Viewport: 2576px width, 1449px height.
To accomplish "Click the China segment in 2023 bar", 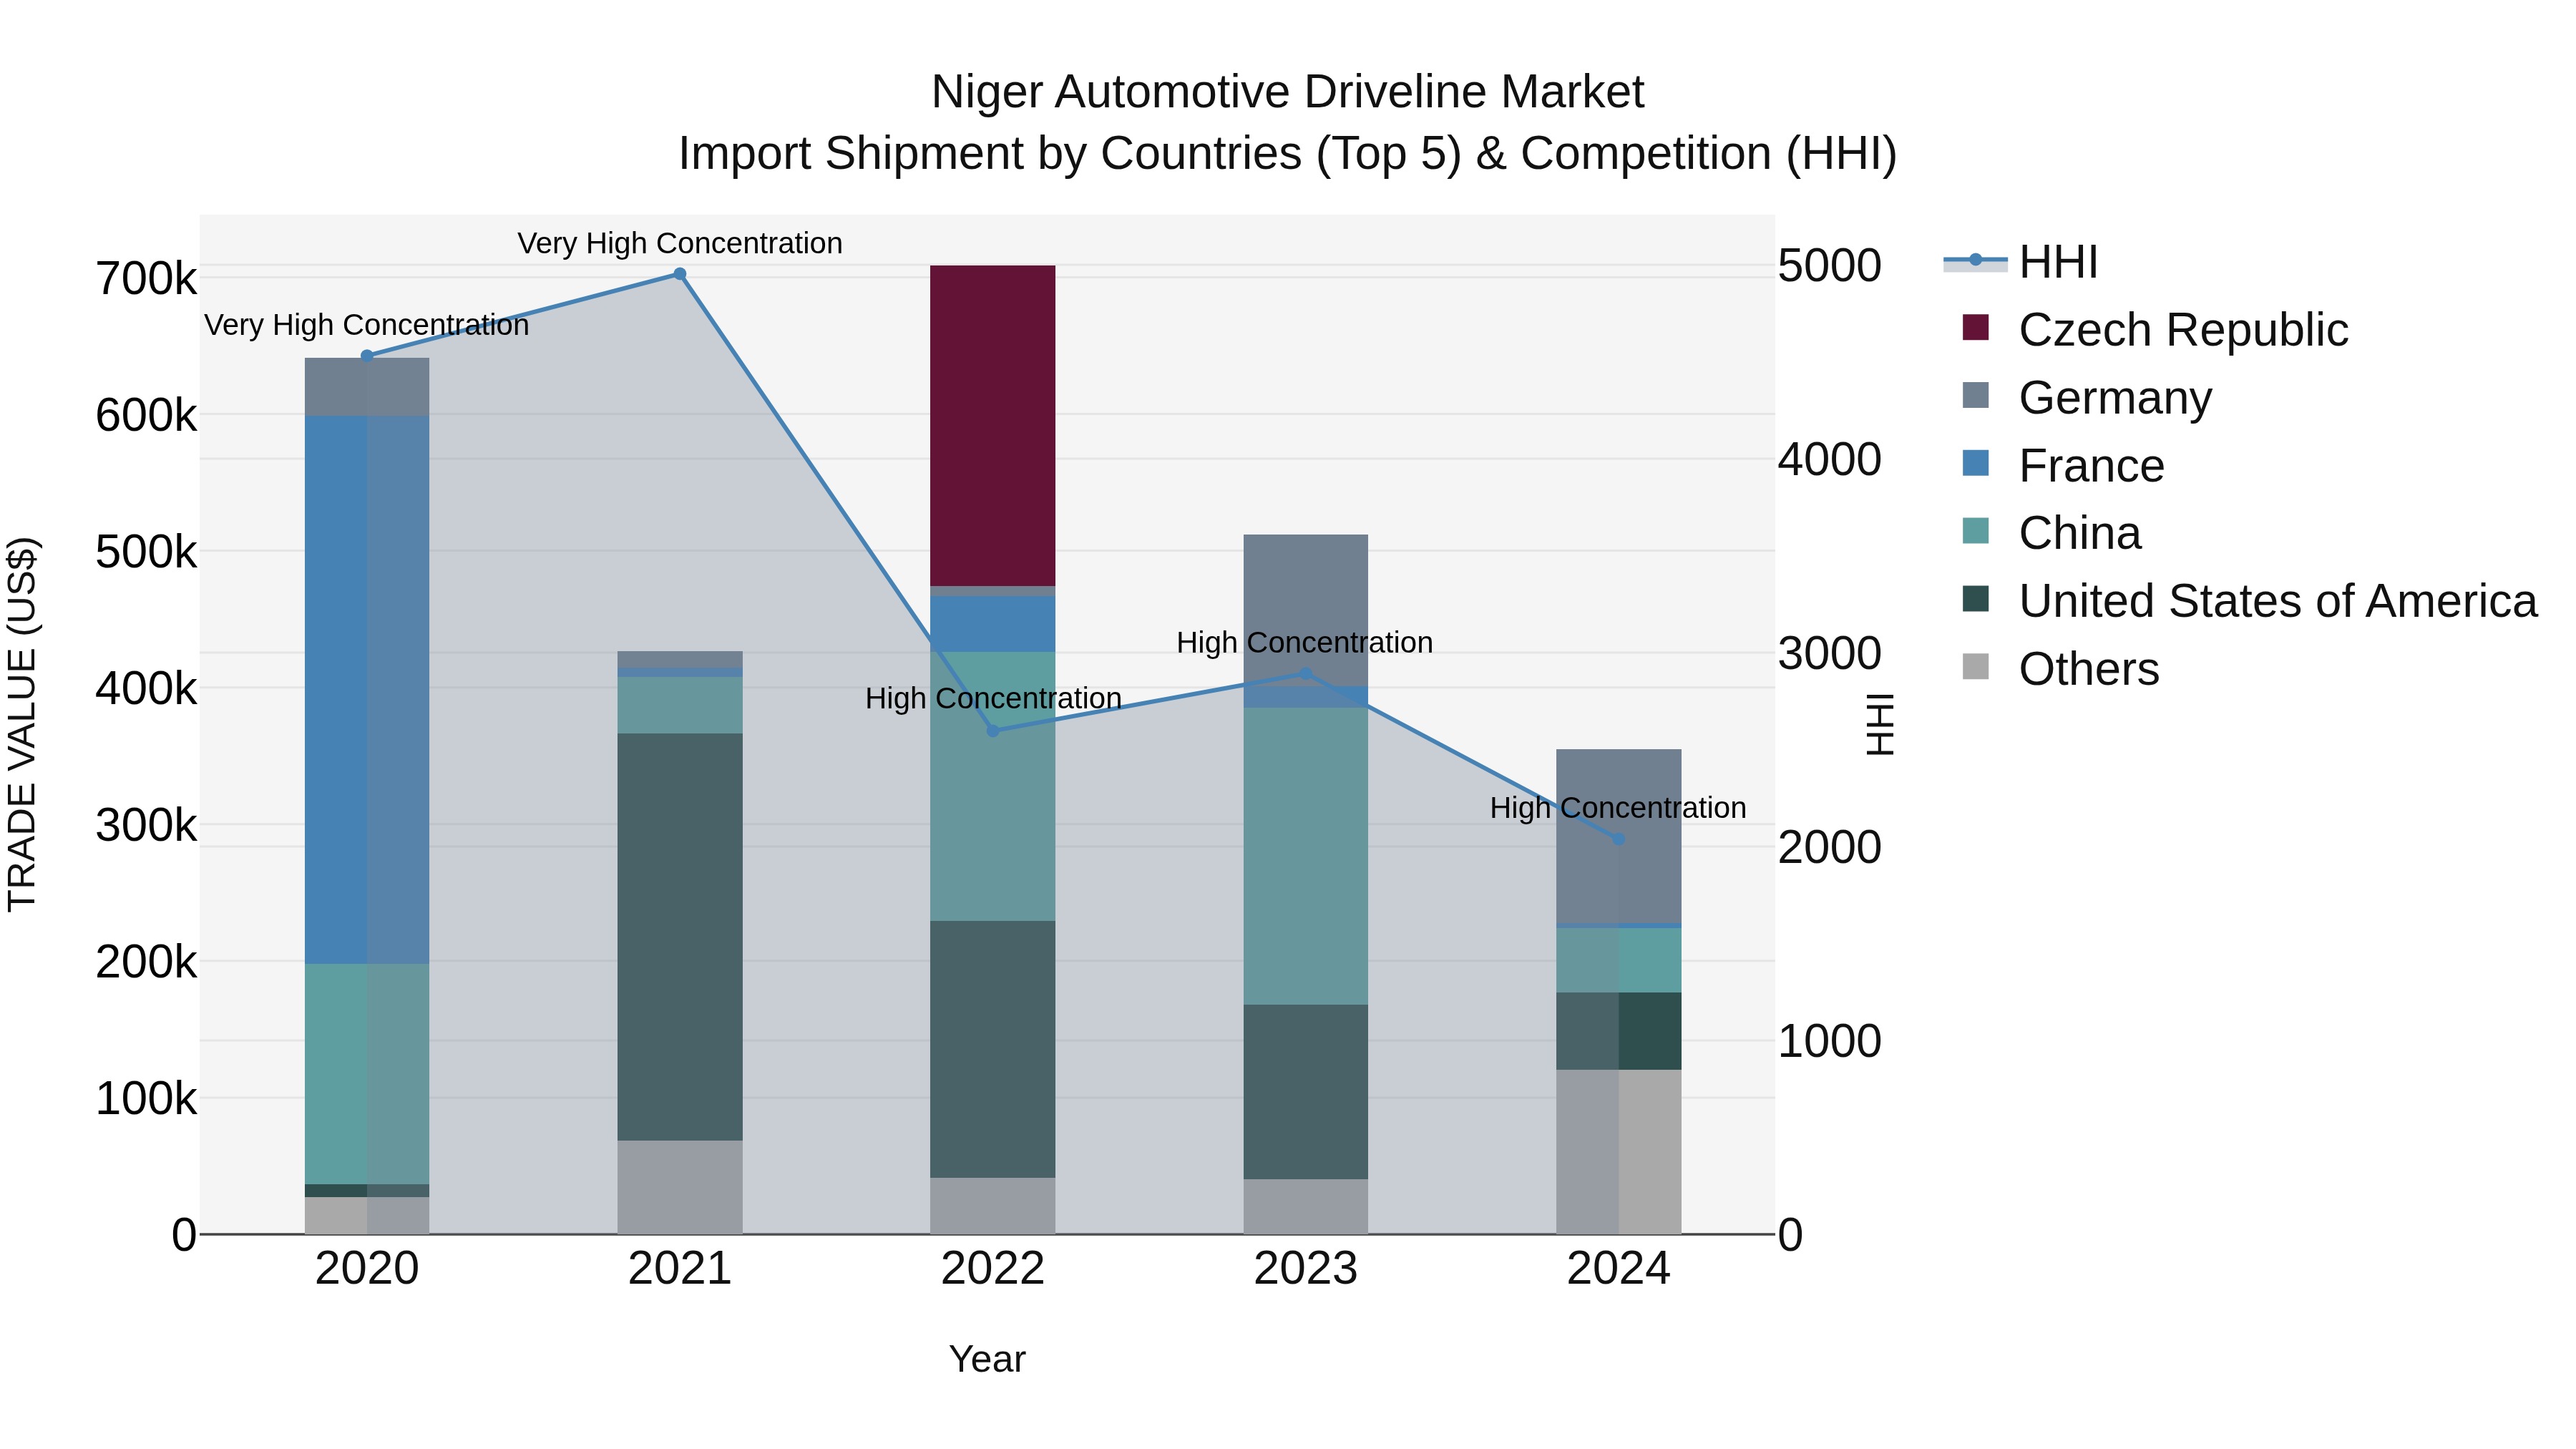I will click(1306, 856).
